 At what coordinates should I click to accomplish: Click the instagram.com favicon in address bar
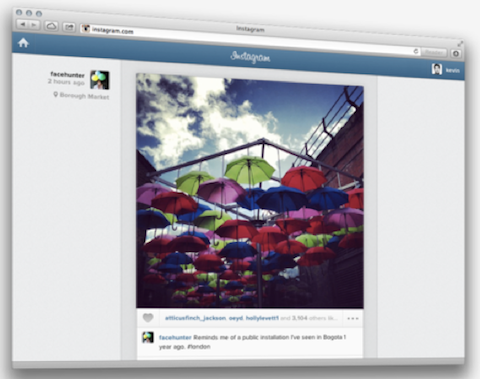(x=86, y=28)
